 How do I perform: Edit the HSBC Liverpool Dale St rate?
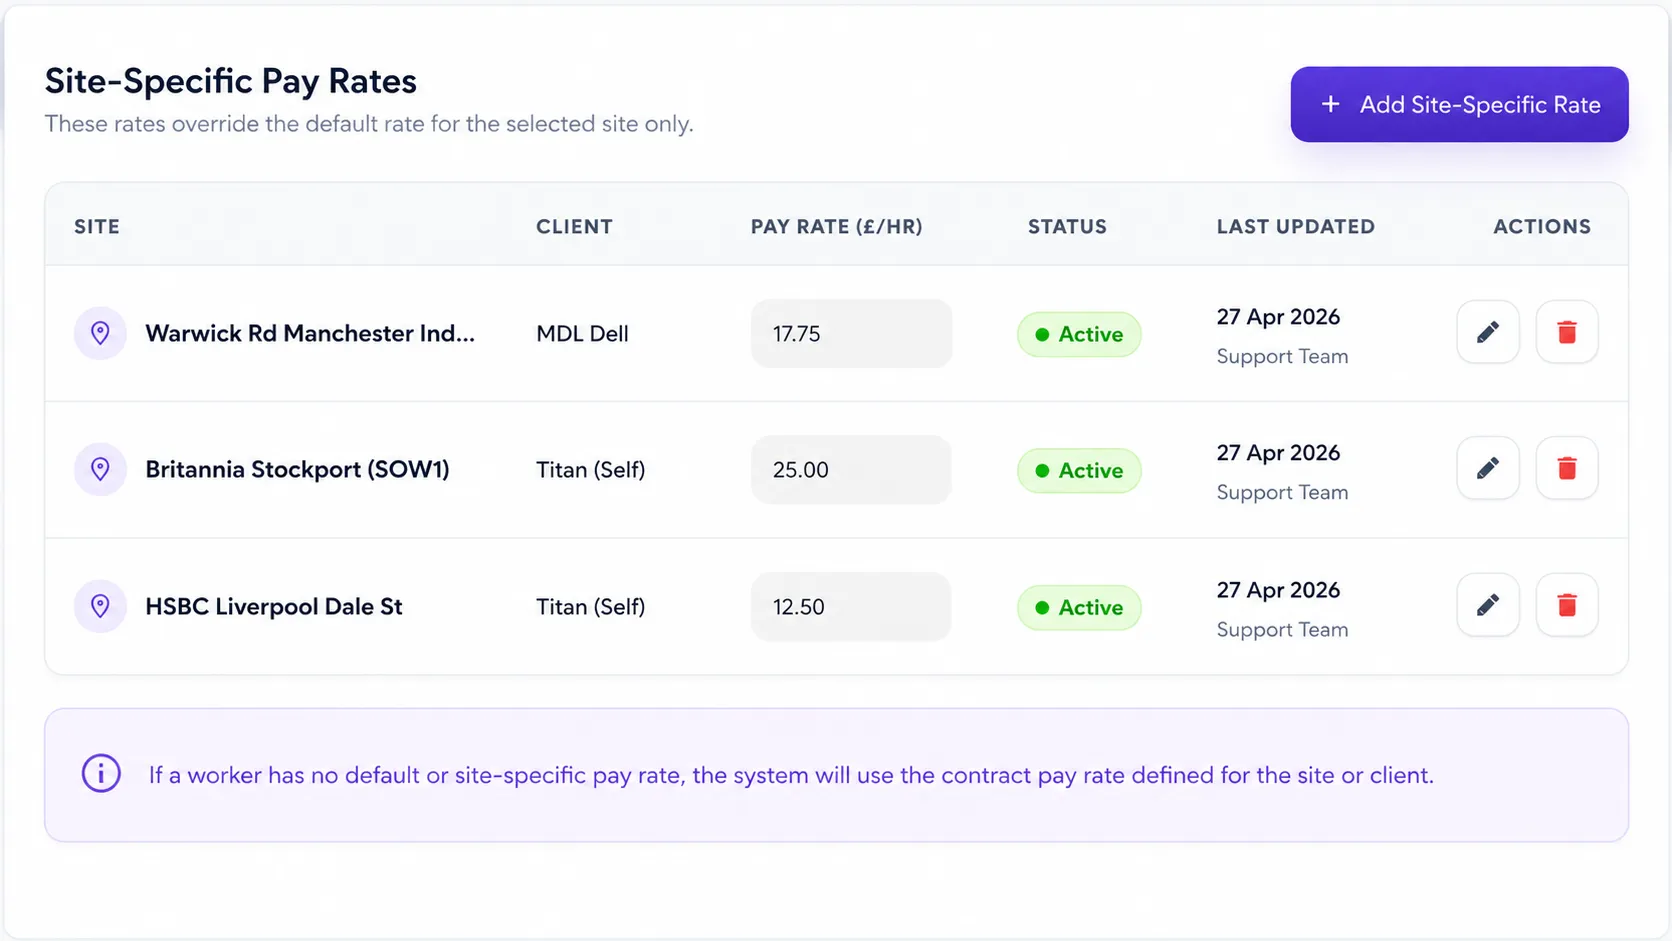coord(1488,605)
